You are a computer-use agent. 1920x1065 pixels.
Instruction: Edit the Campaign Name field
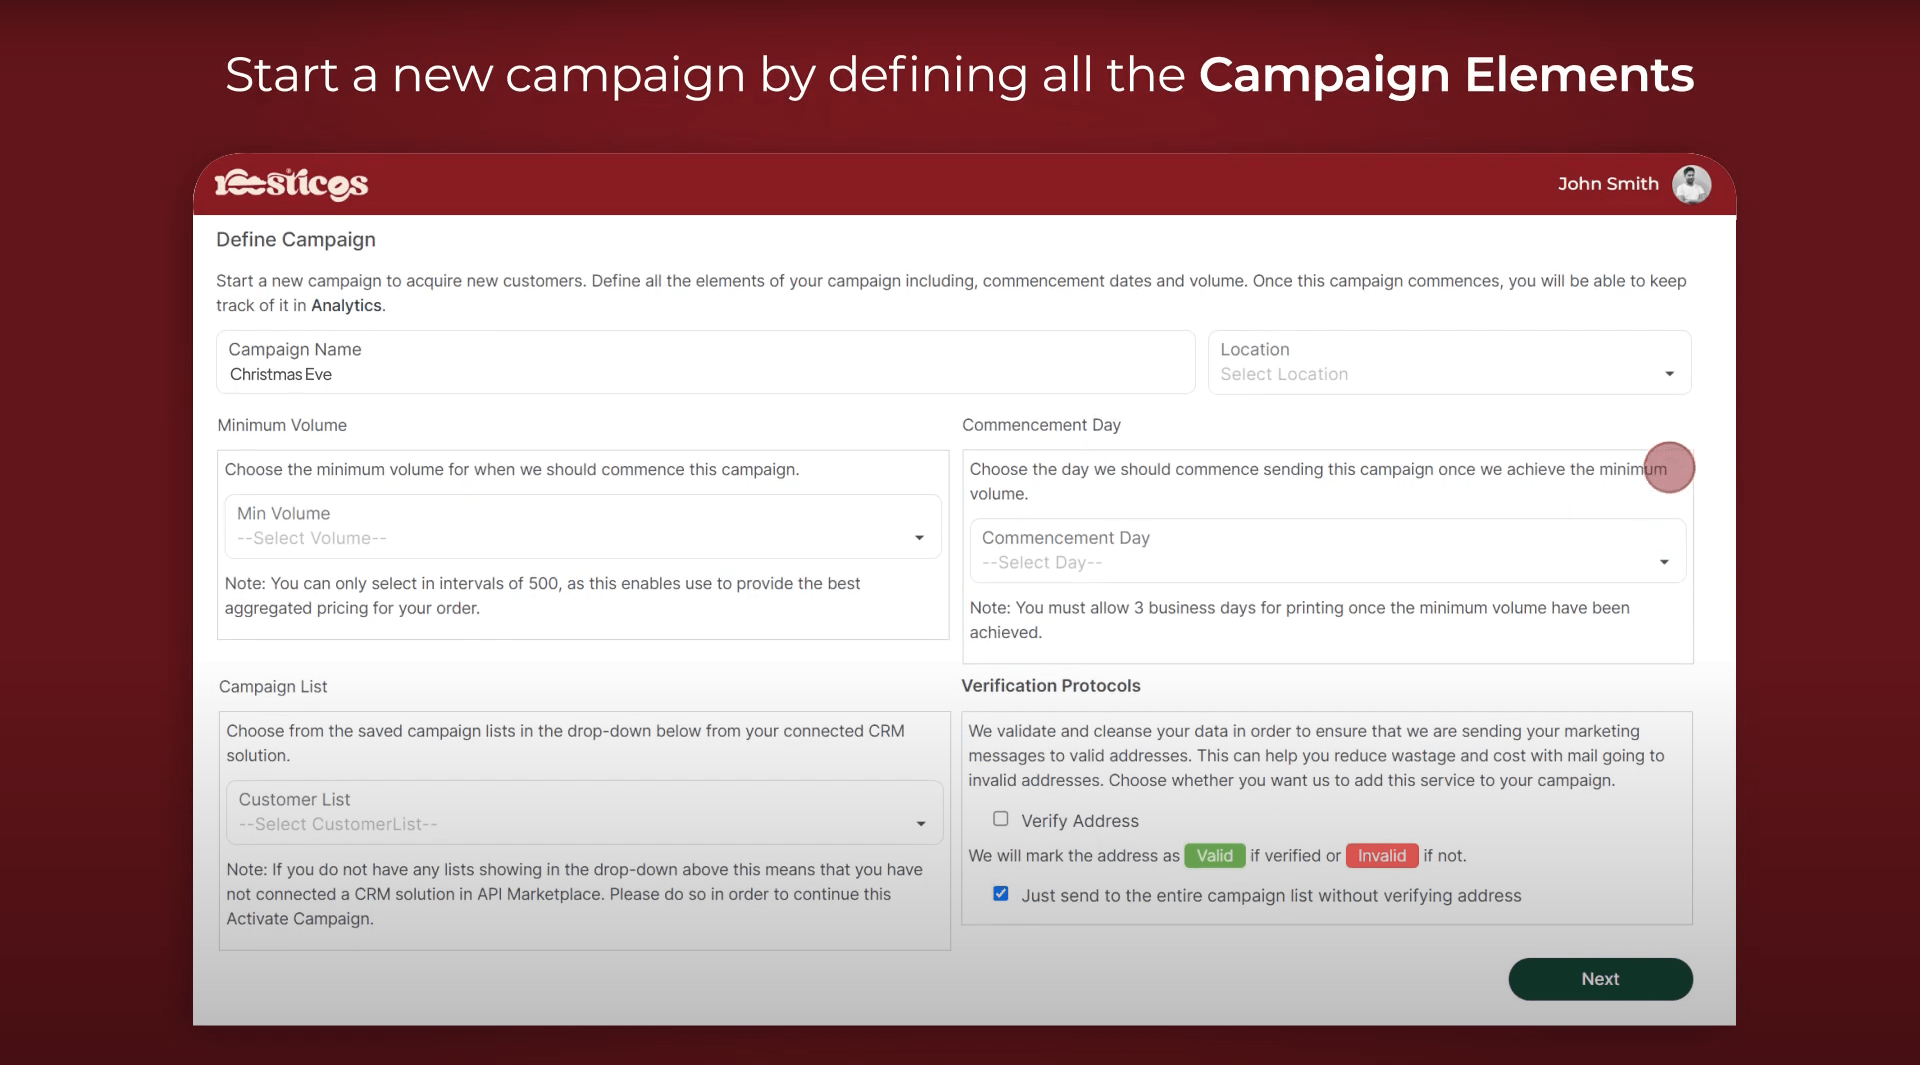[x=705, y=374]
